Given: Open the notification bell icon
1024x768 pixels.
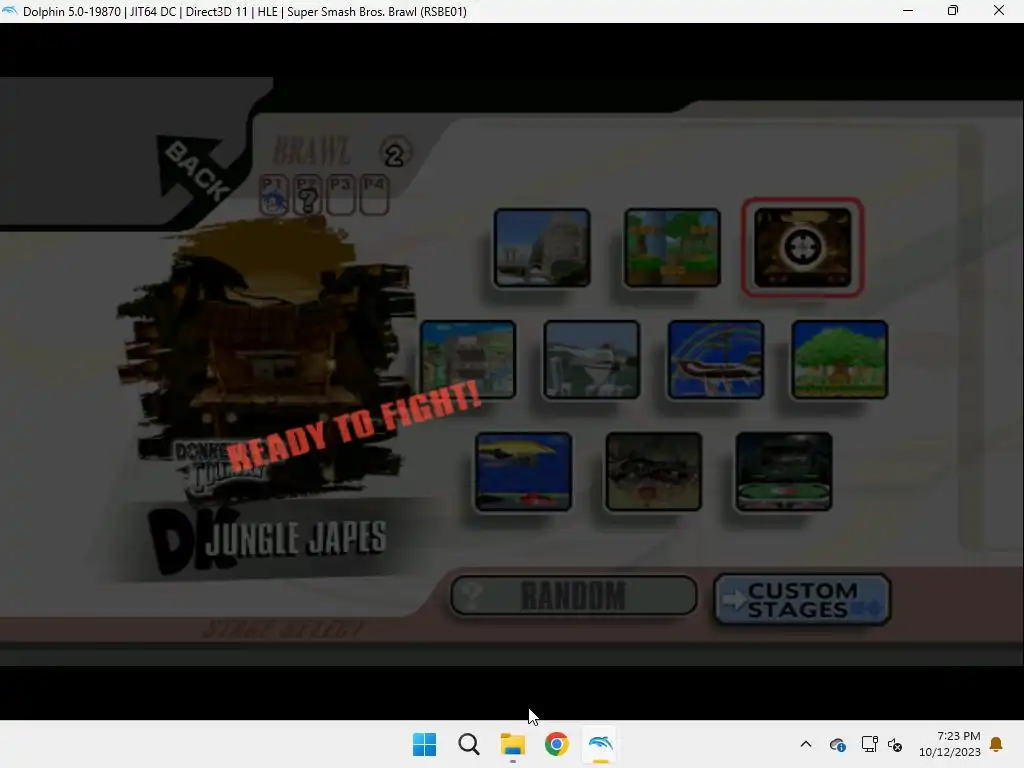Looking at the screenshot, I should click(x=997, y=744).
